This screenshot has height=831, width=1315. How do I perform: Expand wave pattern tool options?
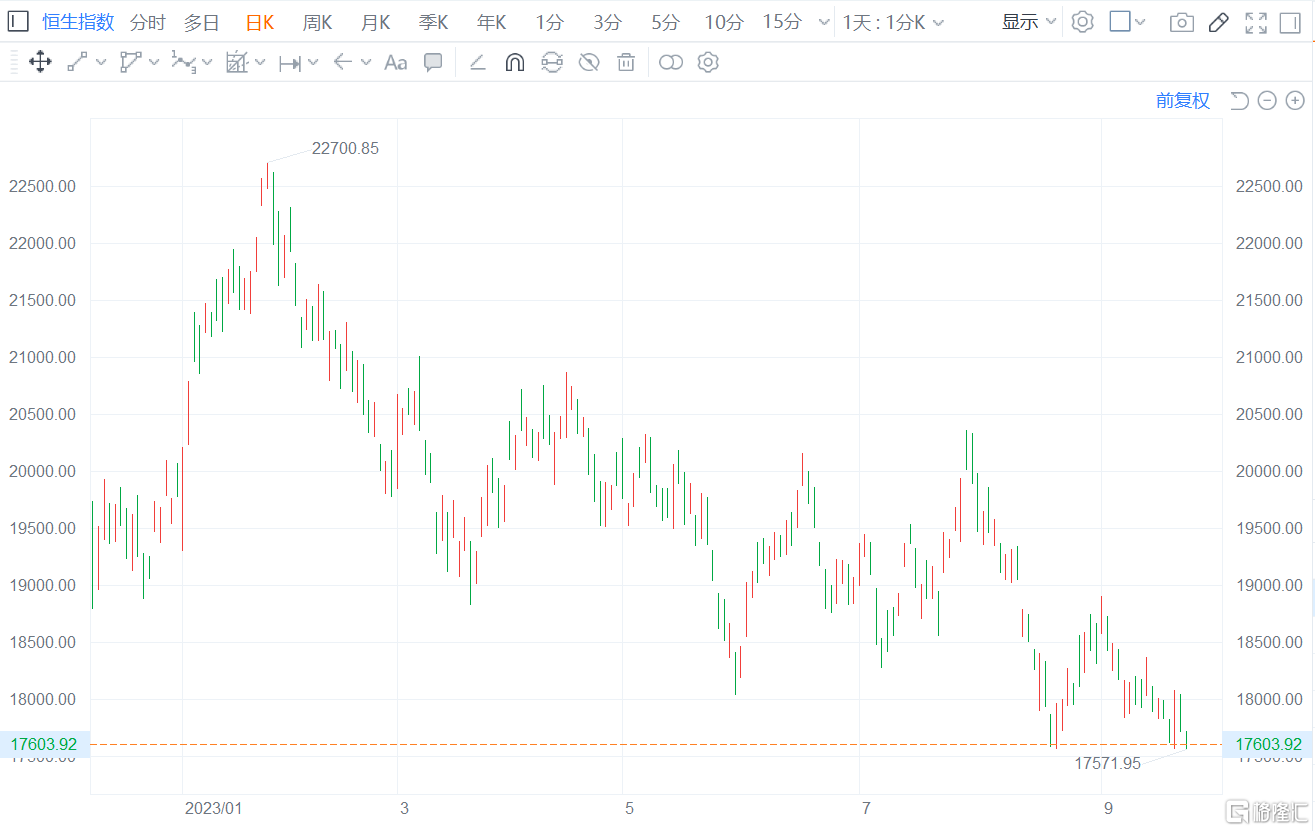tap(207, 63)
